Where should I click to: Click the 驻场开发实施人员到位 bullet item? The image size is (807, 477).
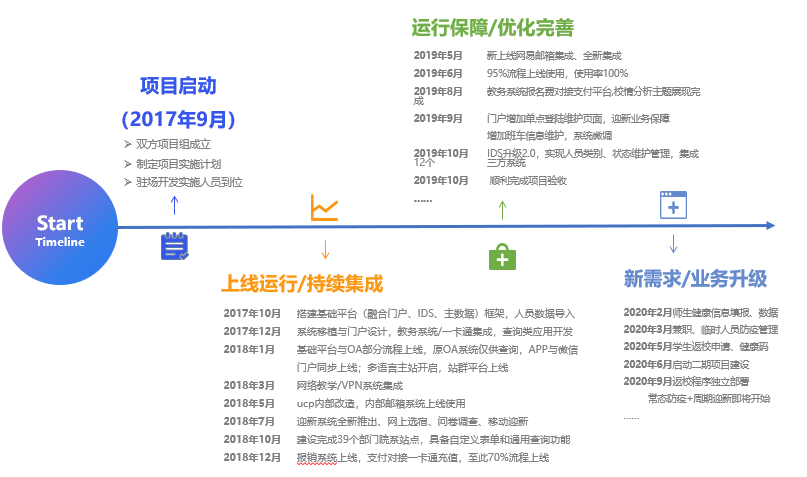tap(188, 182)
